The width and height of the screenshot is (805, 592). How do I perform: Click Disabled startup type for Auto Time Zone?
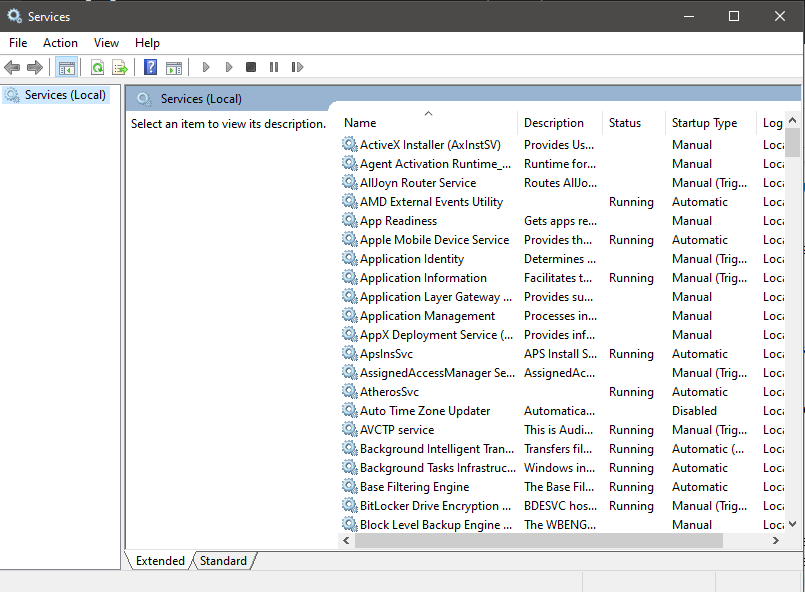click(x=694, y=411)
